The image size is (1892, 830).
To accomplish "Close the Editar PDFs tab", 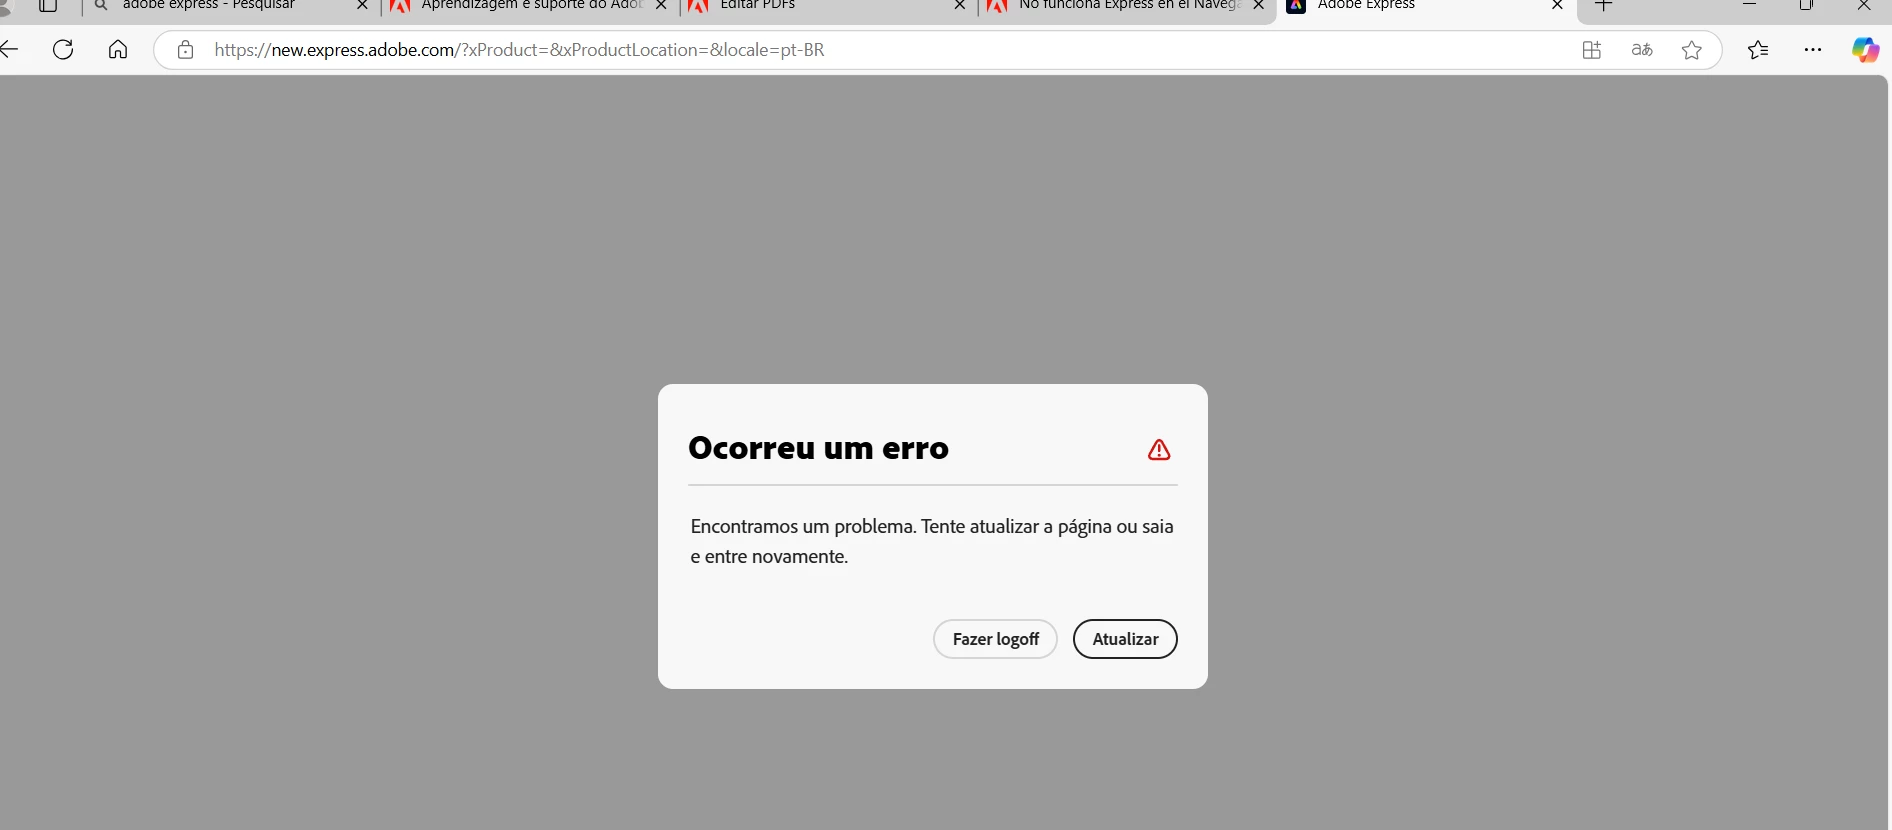I will tap(960, 6).
